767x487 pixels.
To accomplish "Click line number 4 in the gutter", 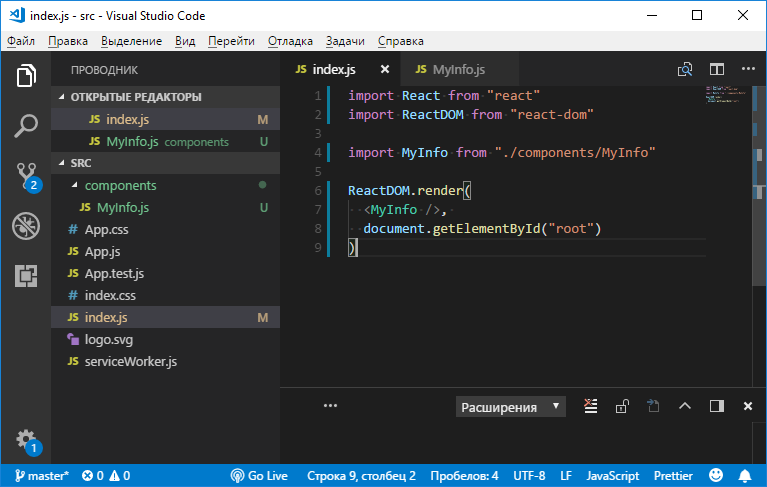I will [x=317, y=153].
